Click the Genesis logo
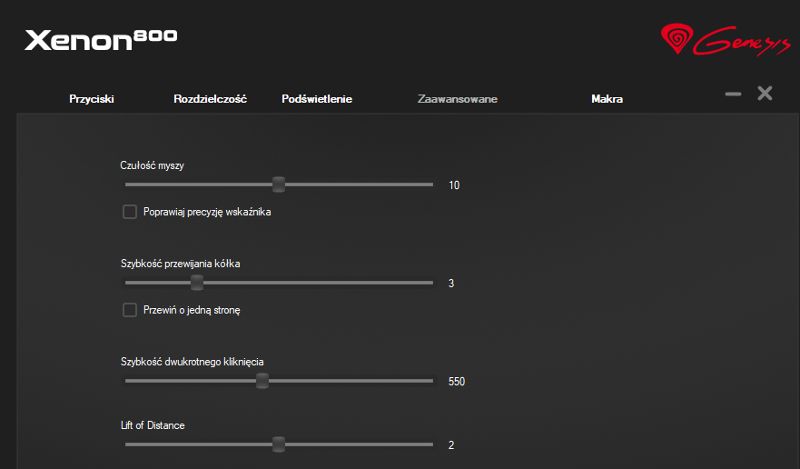Viewport: 800px width, 469px height. tap(726, 39)
